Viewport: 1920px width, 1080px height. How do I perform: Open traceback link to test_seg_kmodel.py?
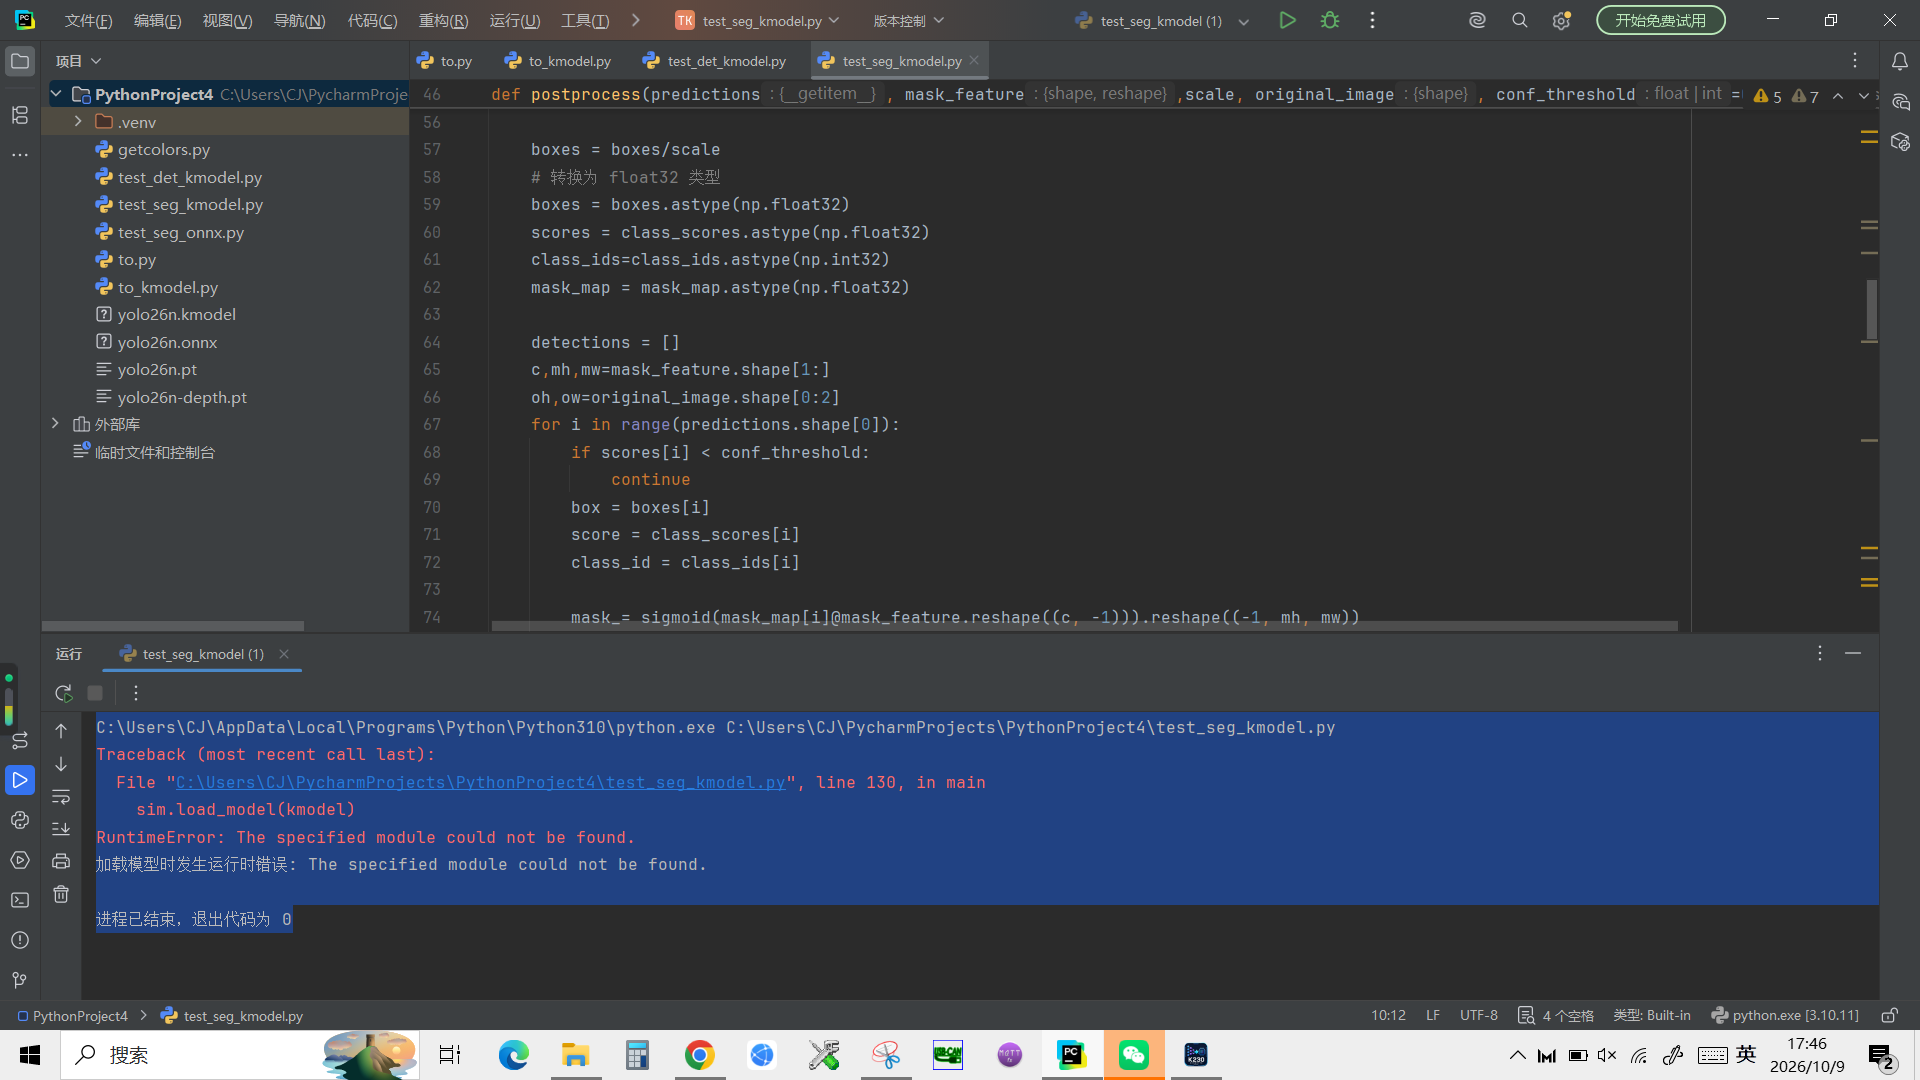(x=480, y=783)
